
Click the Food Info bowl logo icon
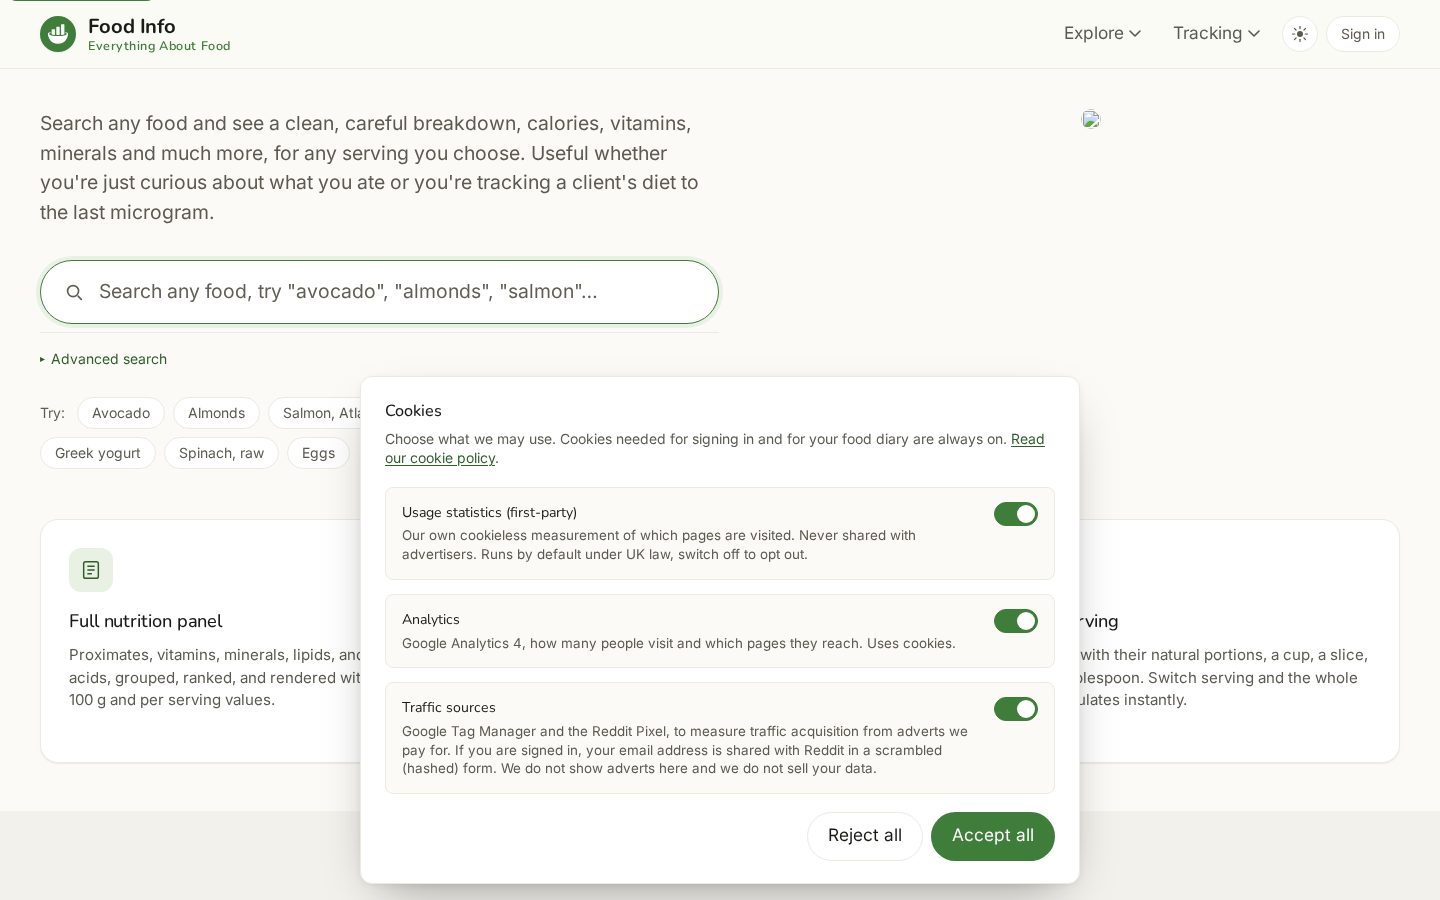58,34
